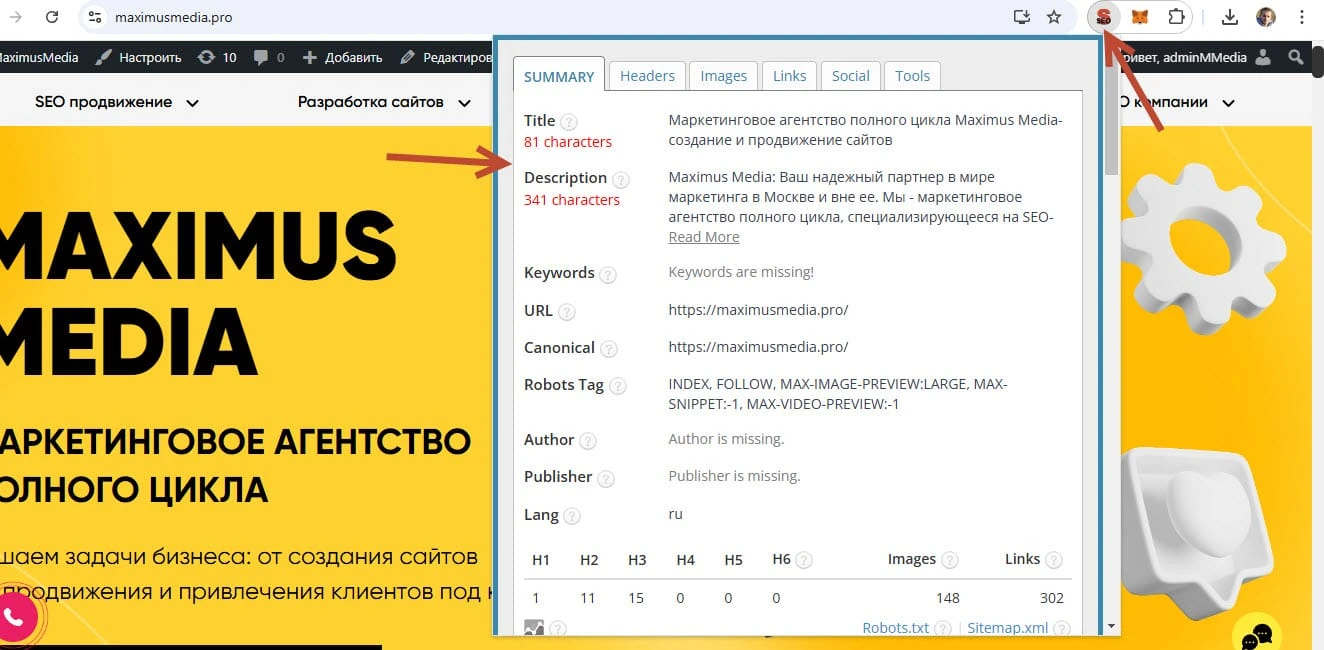Open updates counter showing 10
1324x650 pixels.
[x=217, y=57]
